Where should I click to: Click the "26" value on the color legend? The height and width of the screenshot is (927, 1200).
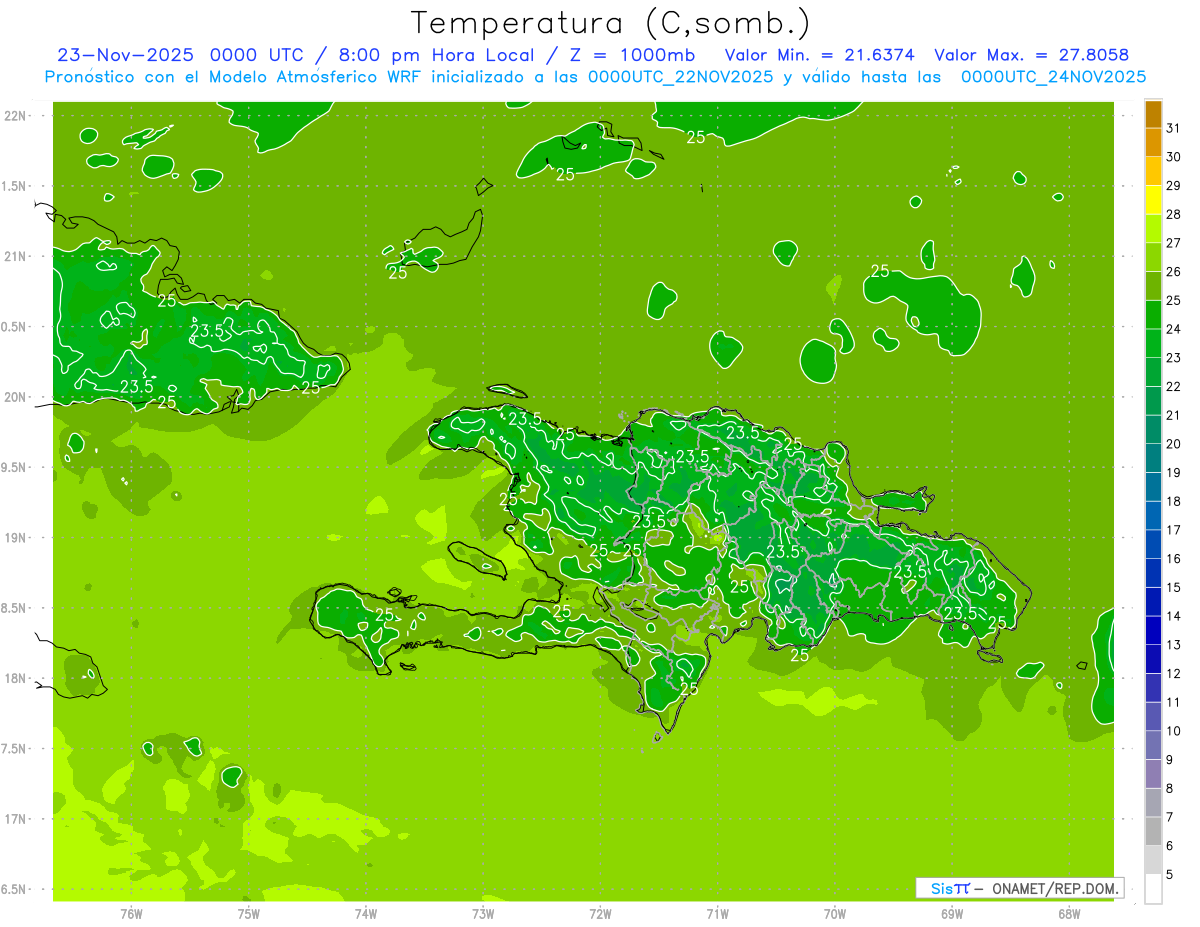click(x=1173, y=271)
